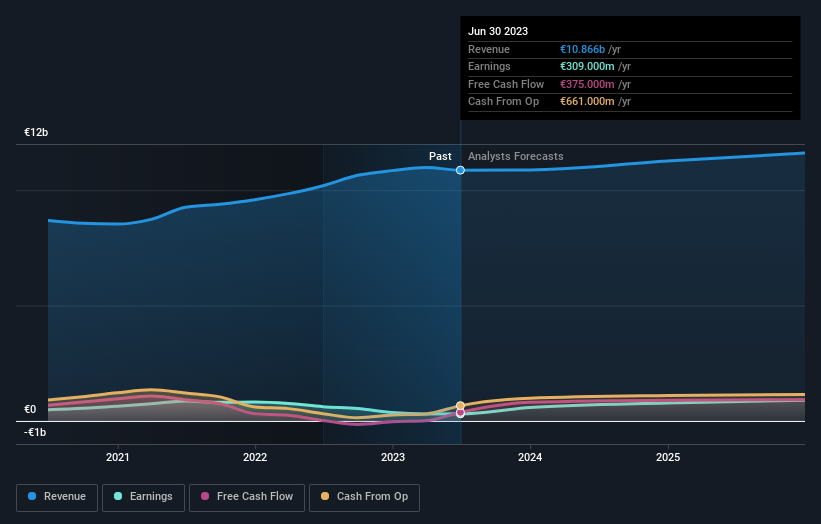Click the €375.000m free cash flow value

pyautogui.click(x=587, y=84)
